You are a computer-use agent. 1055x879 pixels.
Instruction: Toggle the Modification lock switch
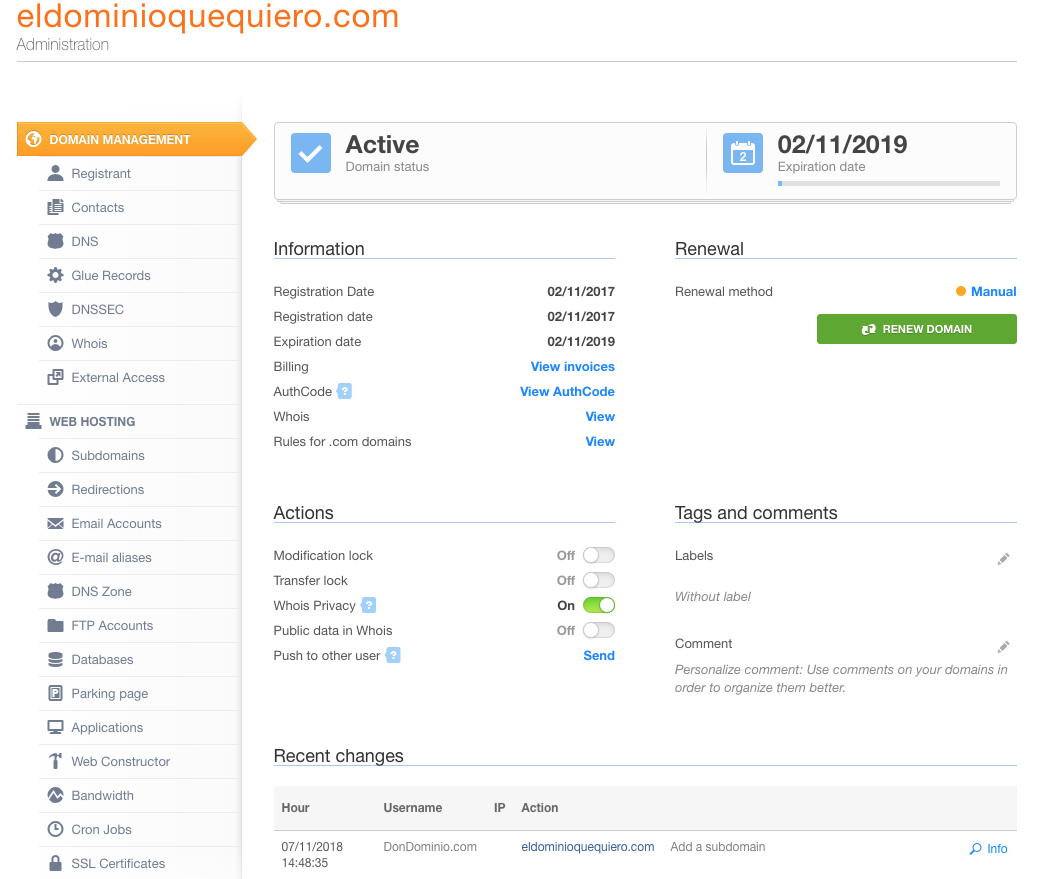tap(599, 555)
